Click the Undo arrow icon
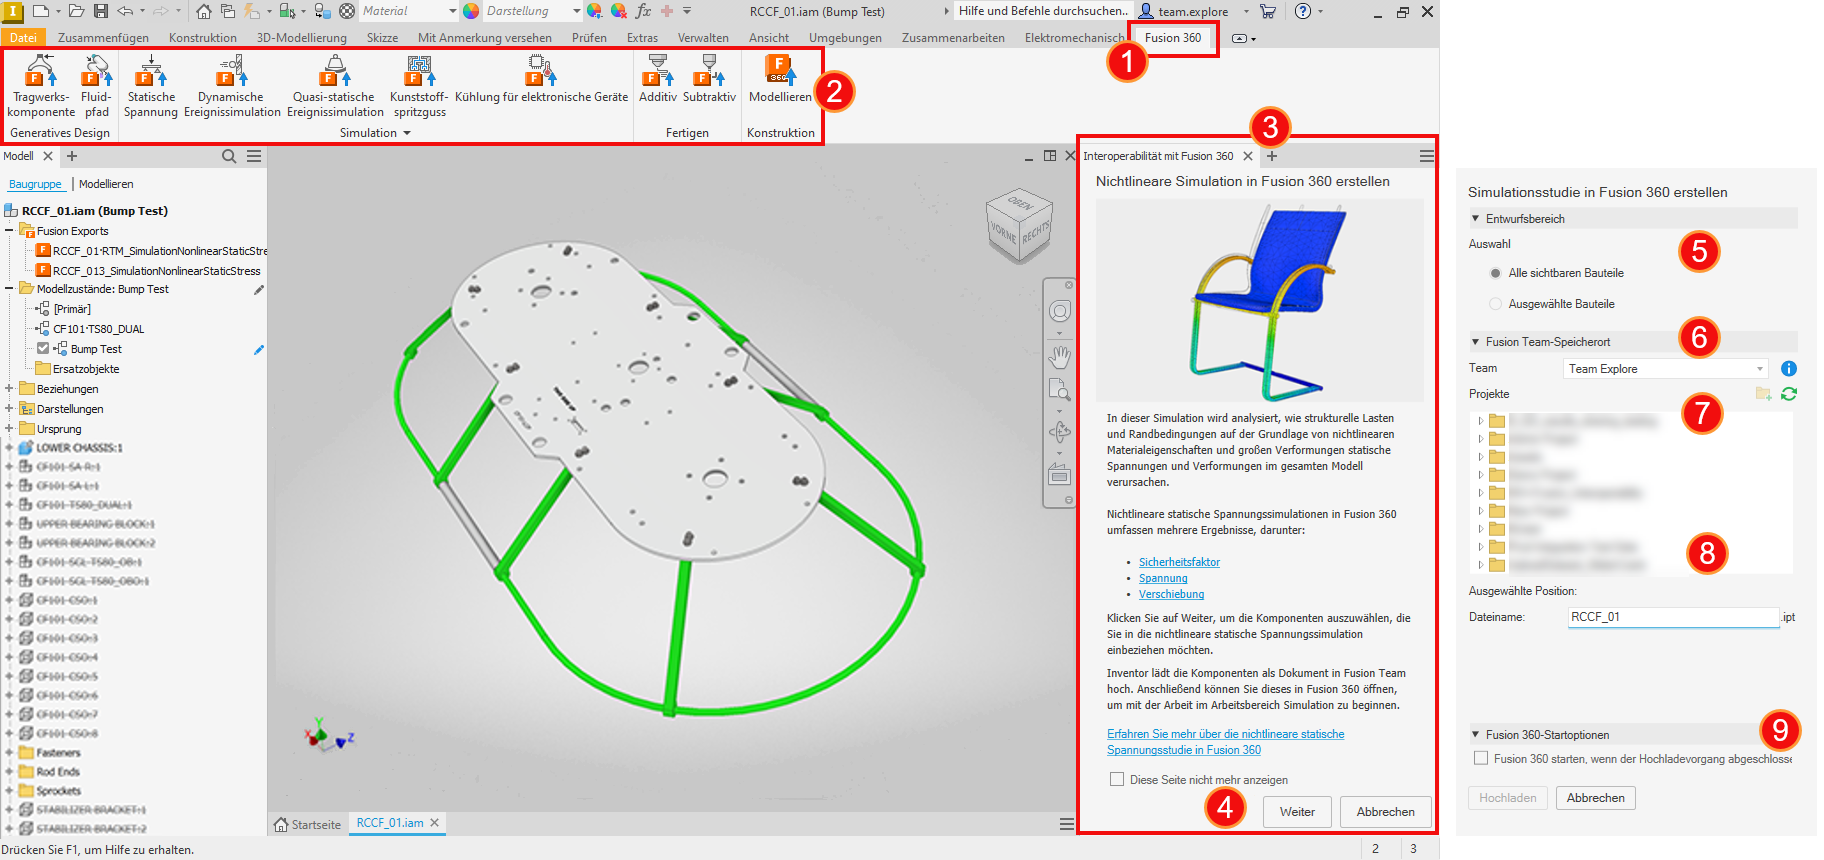Screen dimensions: 1824x860 125,11
